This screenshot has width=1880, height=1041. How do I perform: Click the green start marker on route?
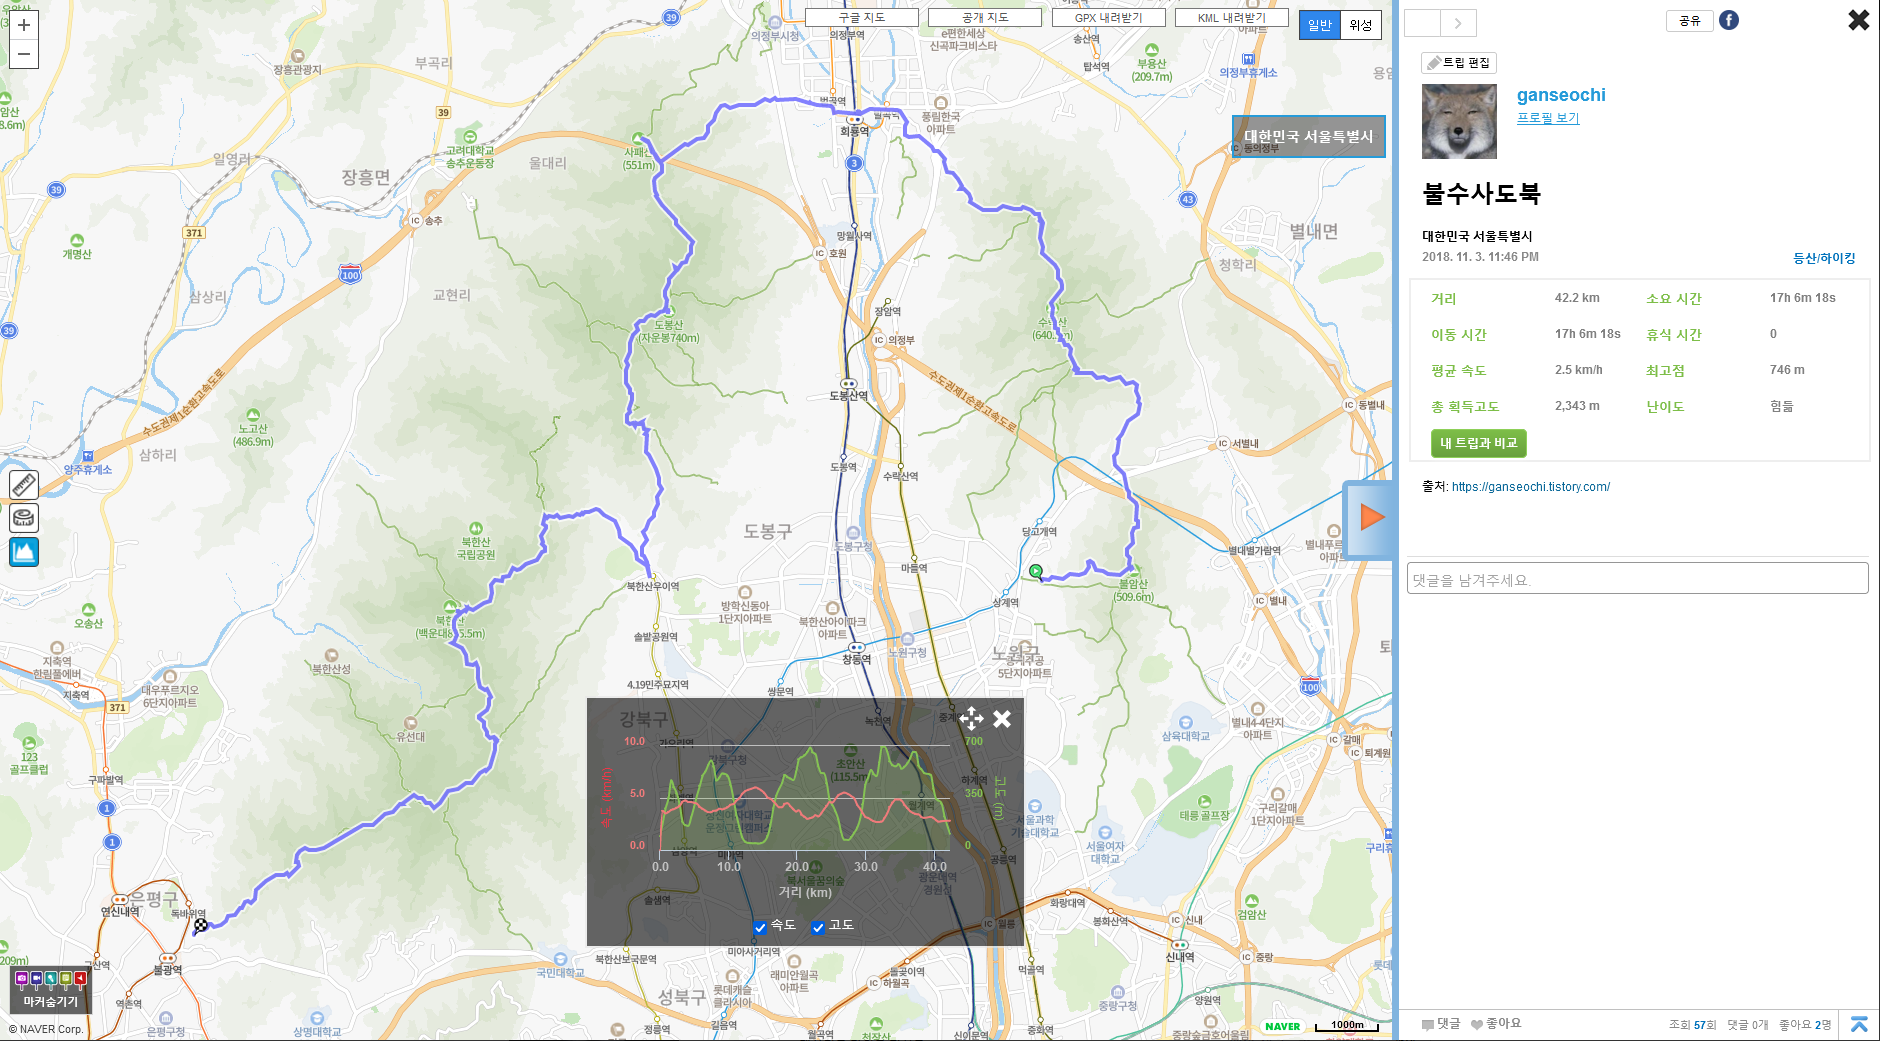(1036, 571)
